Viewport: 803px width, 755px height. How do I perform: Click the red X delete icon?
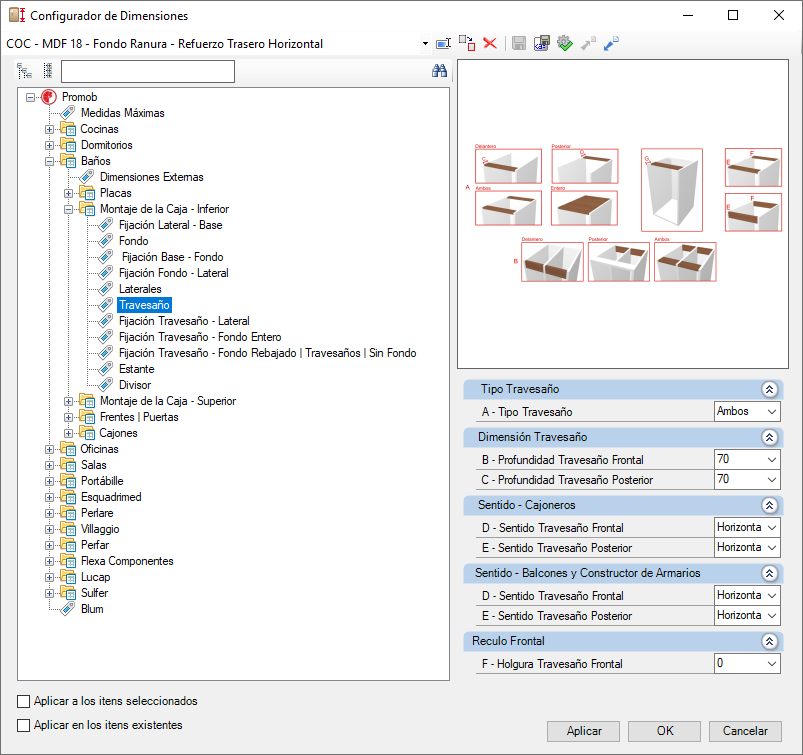490,43
